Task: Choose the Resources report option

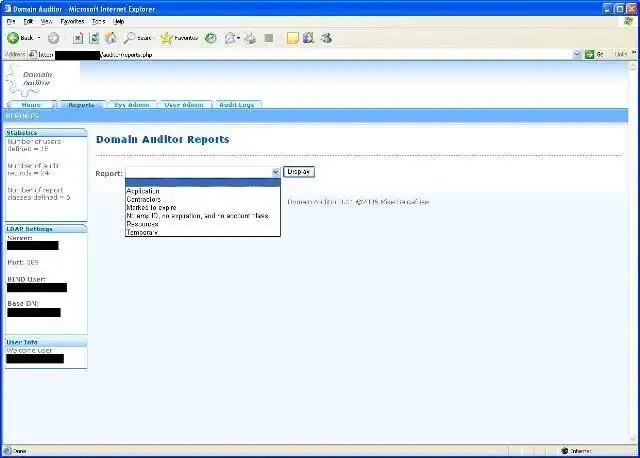Action: pyautogui.click(x=203, y=224)
